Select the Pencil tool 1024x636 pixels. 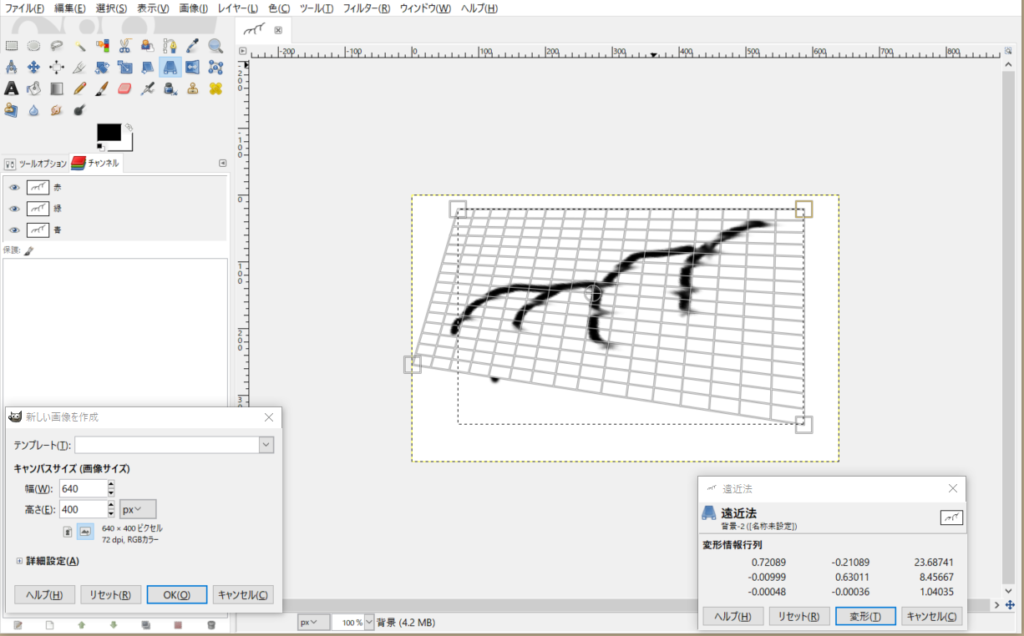tap(78, 89)
